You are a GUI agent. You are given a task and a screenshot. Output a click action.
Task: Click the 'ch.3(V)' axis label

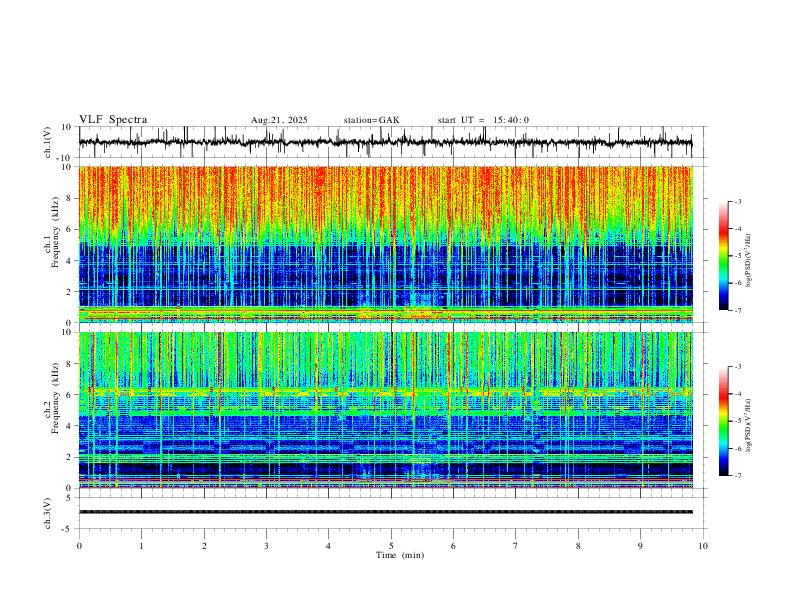48,513
